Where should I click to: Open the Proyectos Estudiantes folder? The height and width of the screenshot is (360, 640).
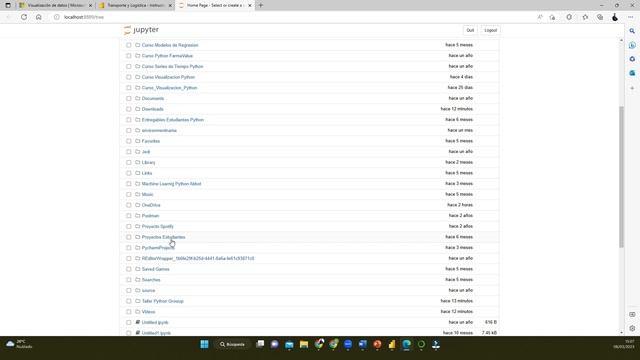coord(163,237)
